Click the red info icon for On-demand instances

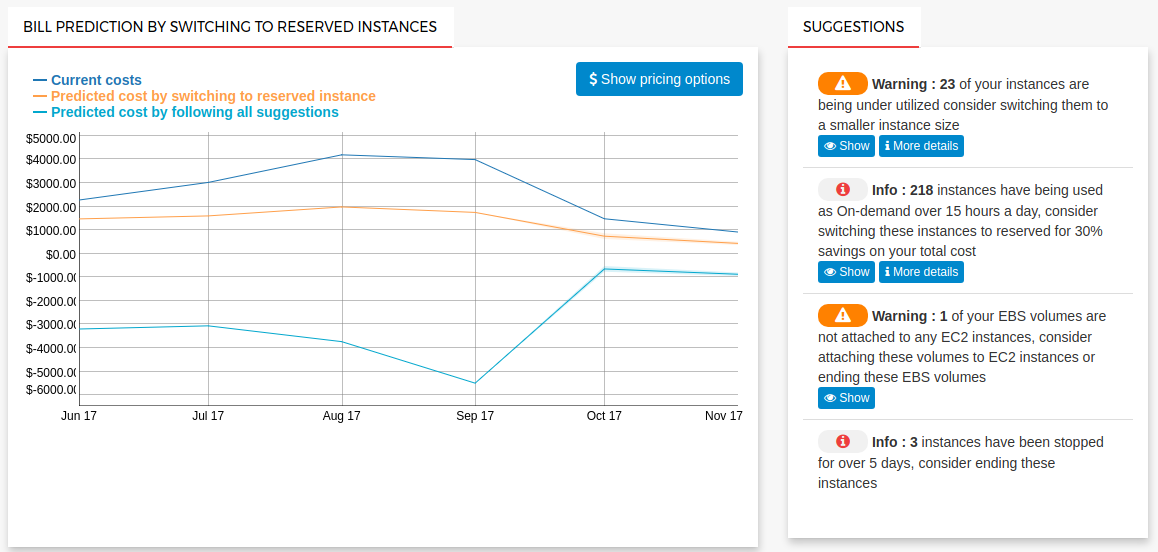coord(842,189)
